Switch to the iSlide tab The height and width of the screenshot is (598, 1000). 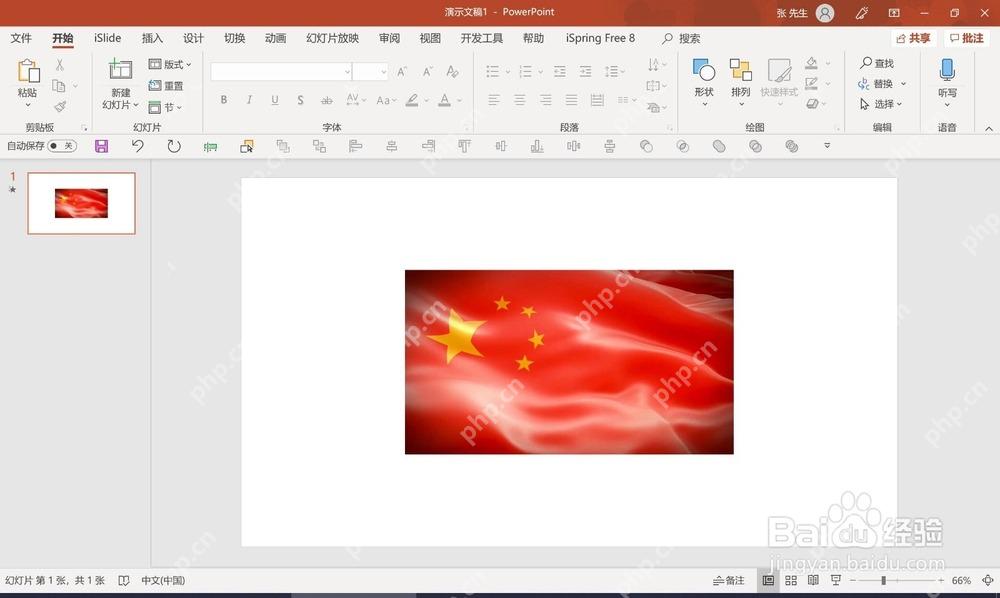[x=107, y=38]
